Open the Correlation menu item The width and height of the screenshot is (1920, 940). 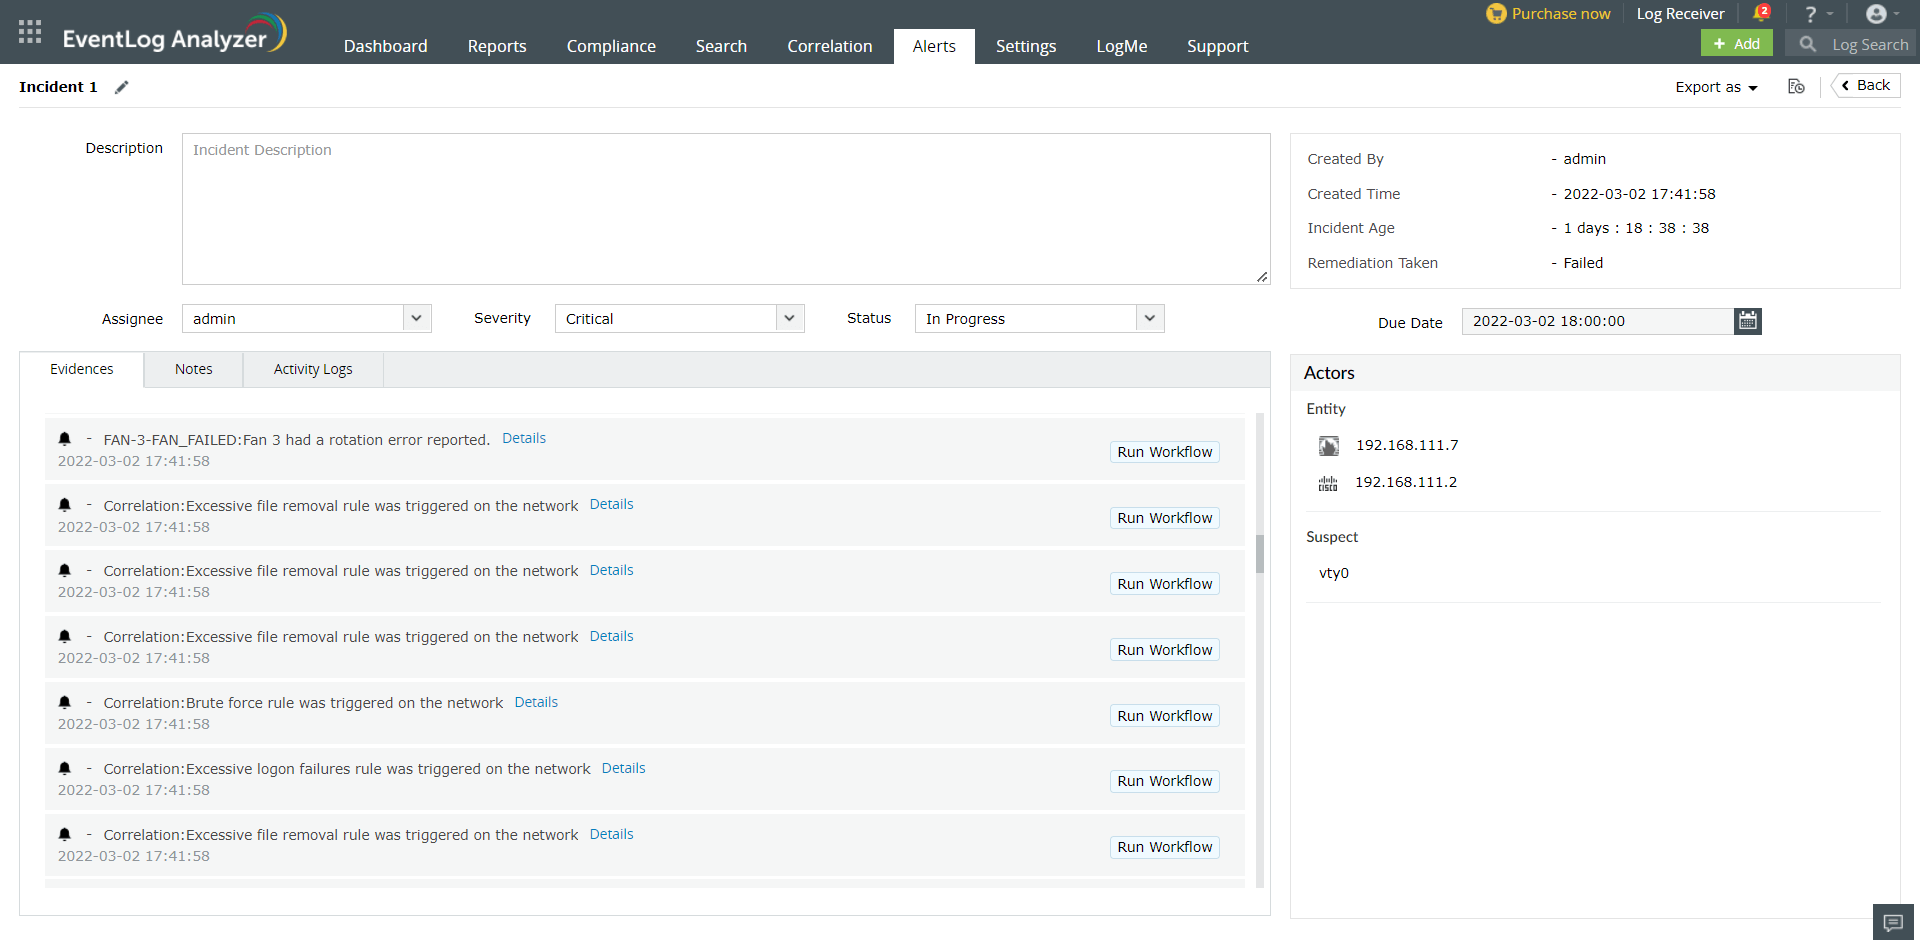[829, 46]
